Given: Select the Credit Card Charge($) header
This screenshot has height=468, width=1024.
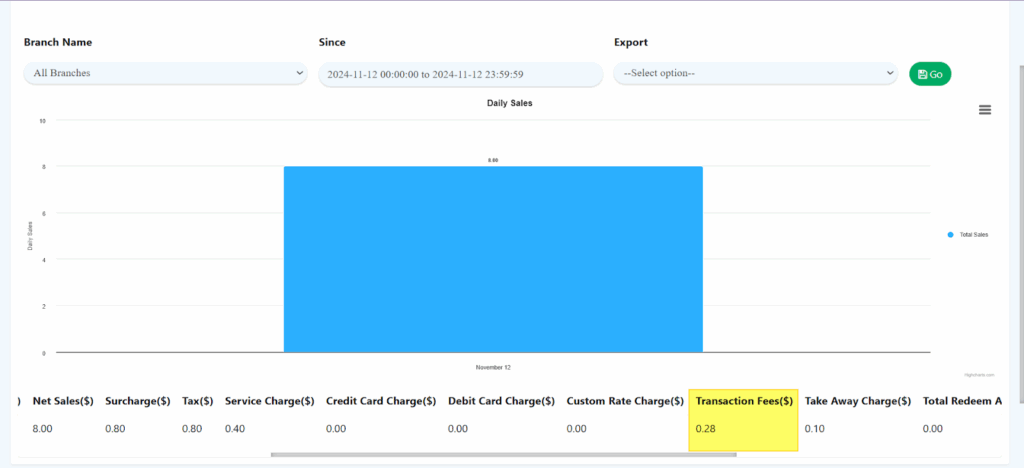Looking at the screenshot, I should (381, 401).
